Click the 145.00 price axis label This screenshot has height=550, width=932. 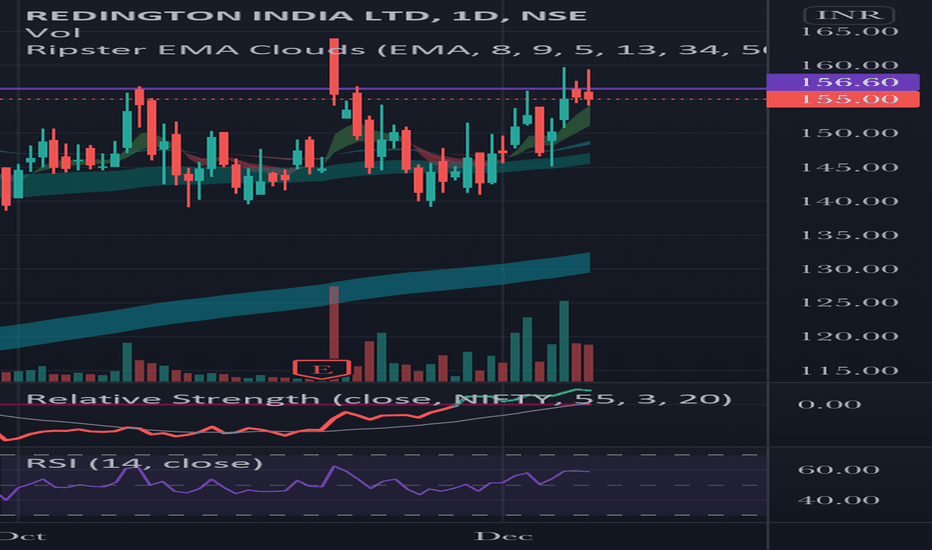(x=849, y=168)
